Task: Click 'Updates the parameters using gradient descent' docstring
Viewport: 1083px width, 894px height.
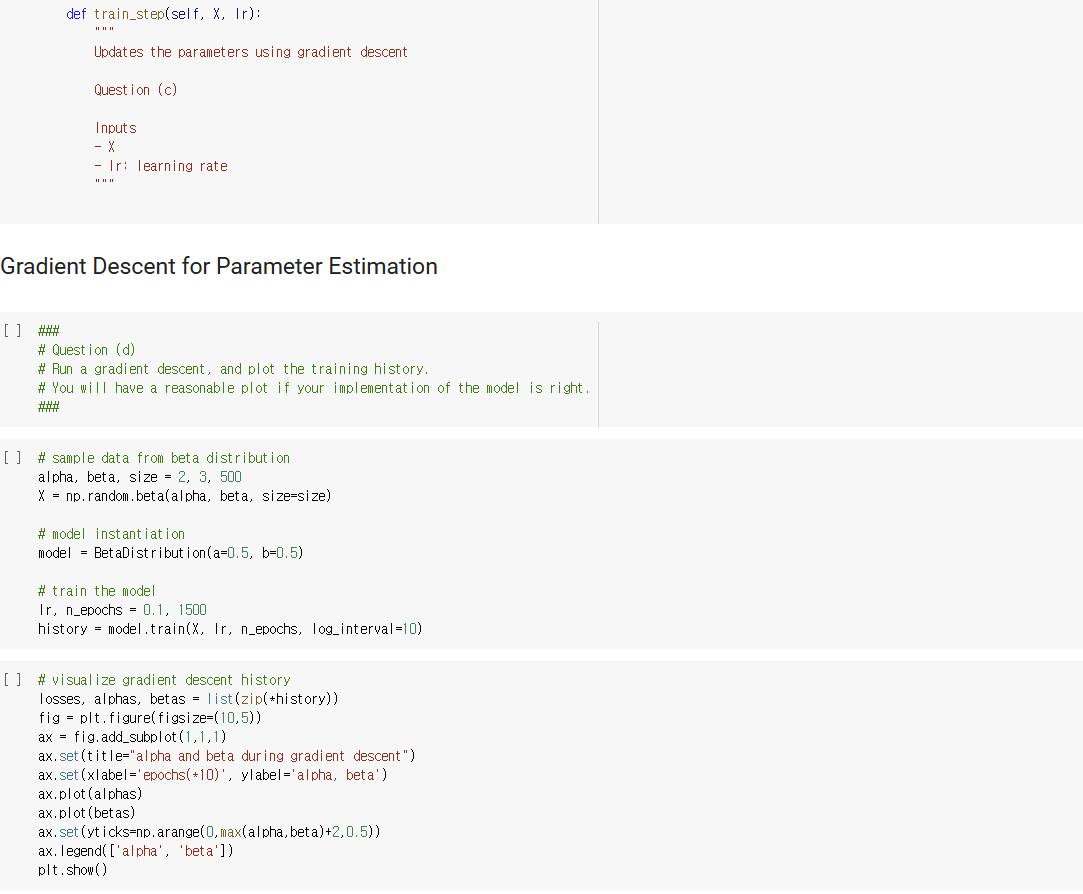Action: point(251,52)
